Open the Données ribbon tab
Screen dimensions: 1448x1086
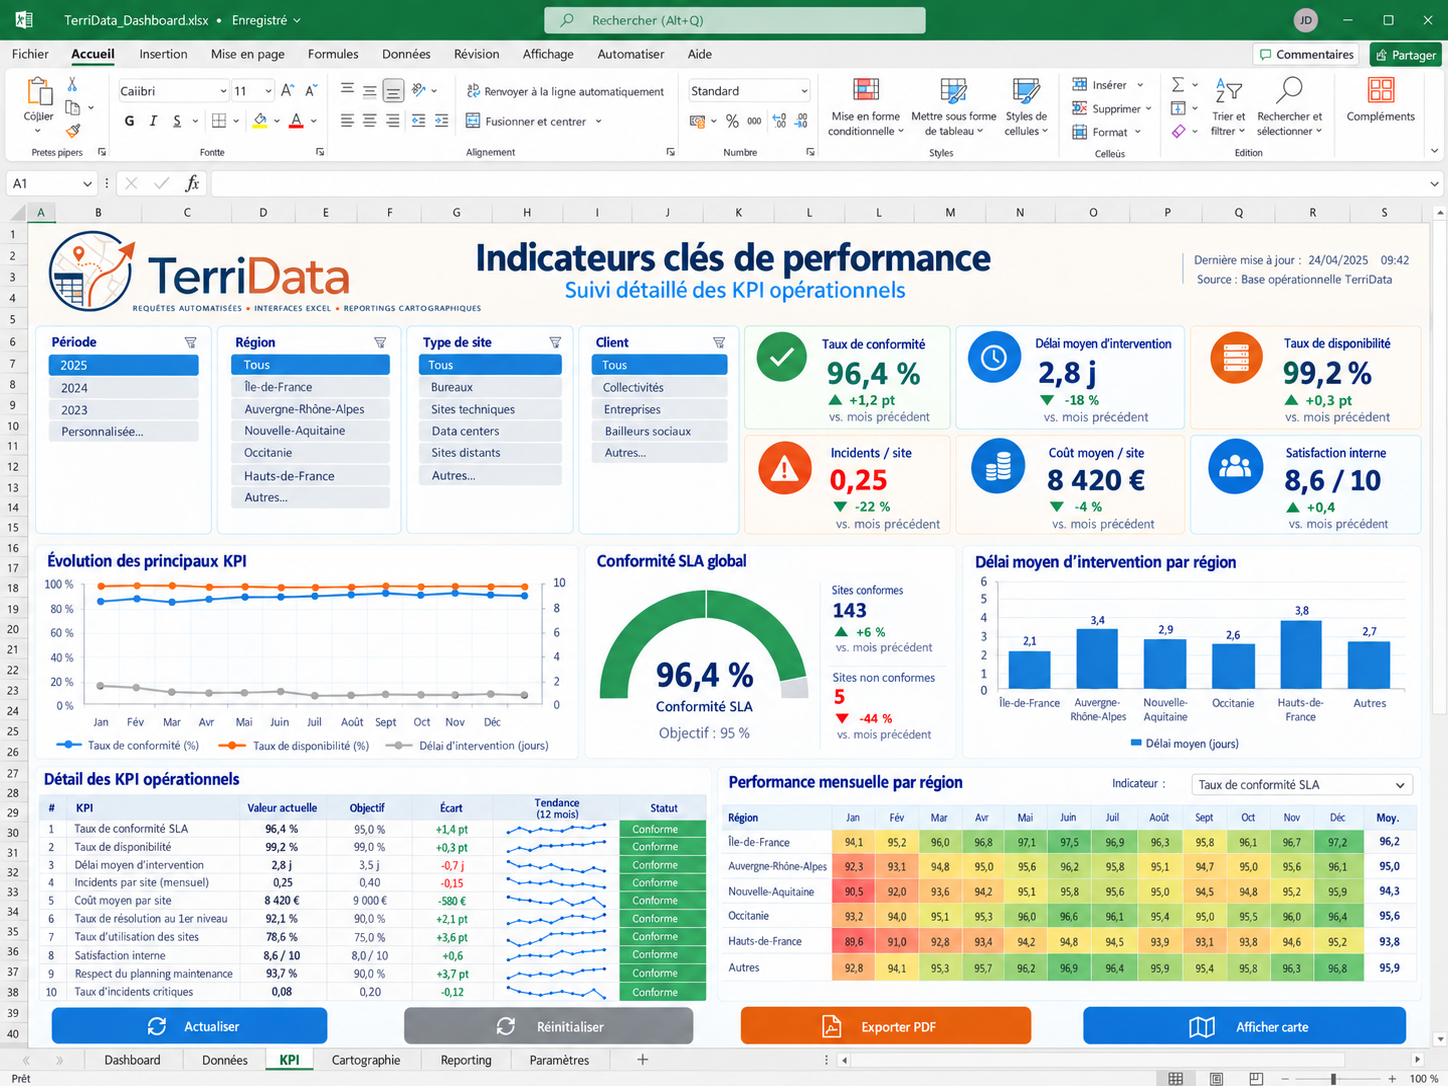(x=406, y=54)
